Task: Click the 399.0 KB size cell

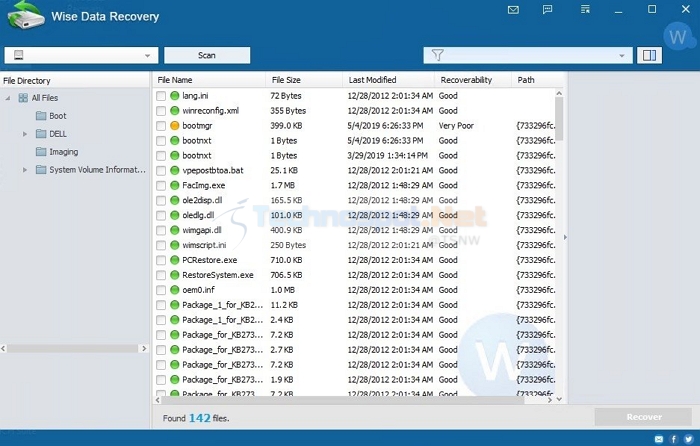Action: pos(286,126)
